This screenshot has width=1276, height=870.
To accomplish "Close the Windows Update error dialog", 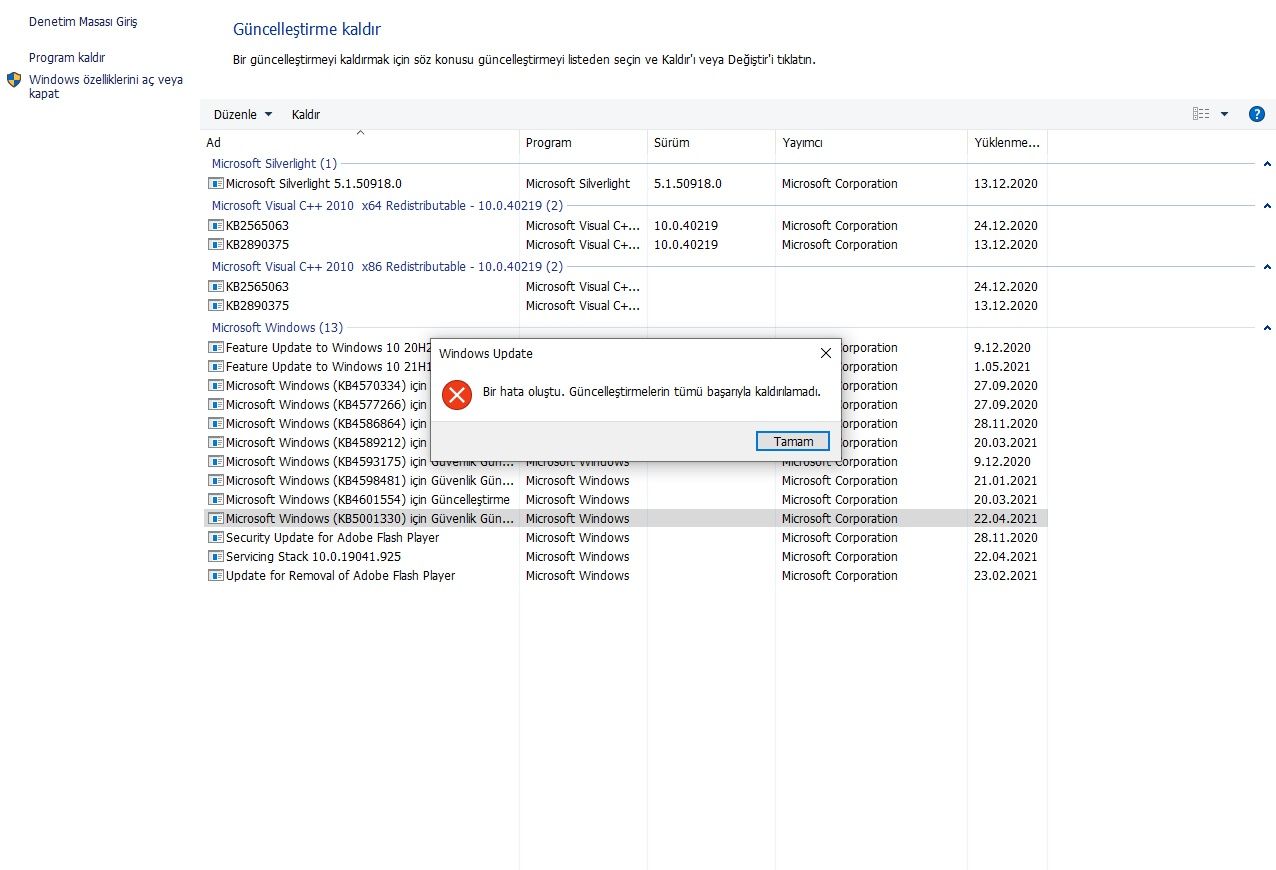I will pyautogui.click(x=825, y=353).
